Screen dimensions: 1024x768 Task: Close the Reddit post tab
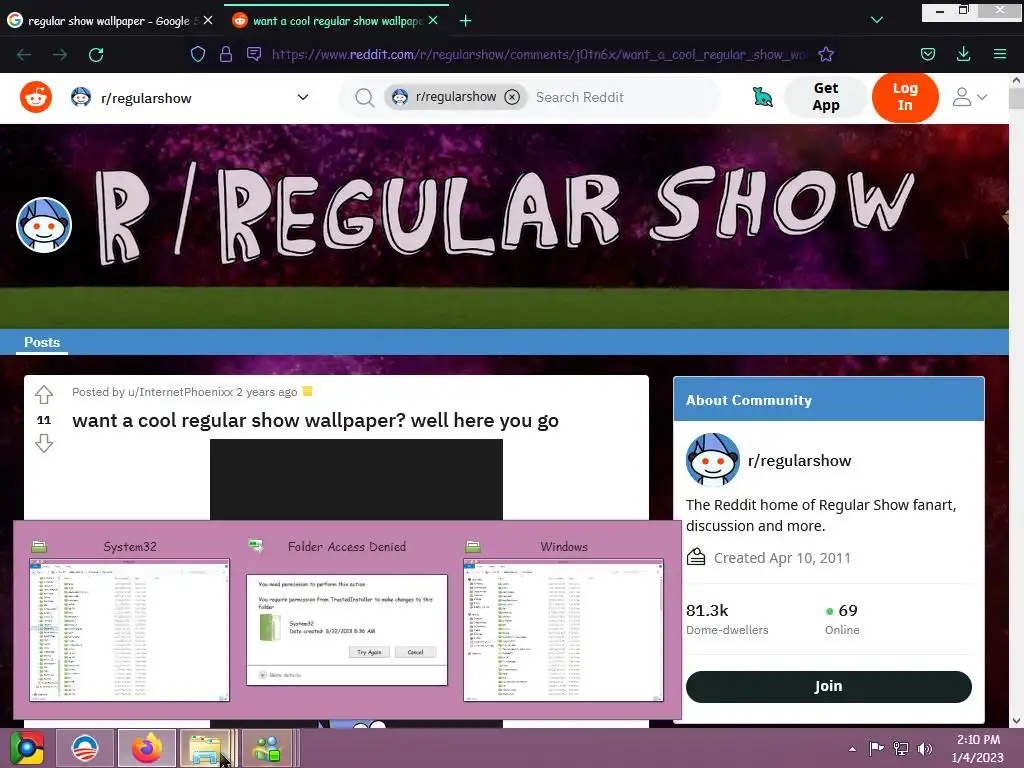tap(433, 20)
